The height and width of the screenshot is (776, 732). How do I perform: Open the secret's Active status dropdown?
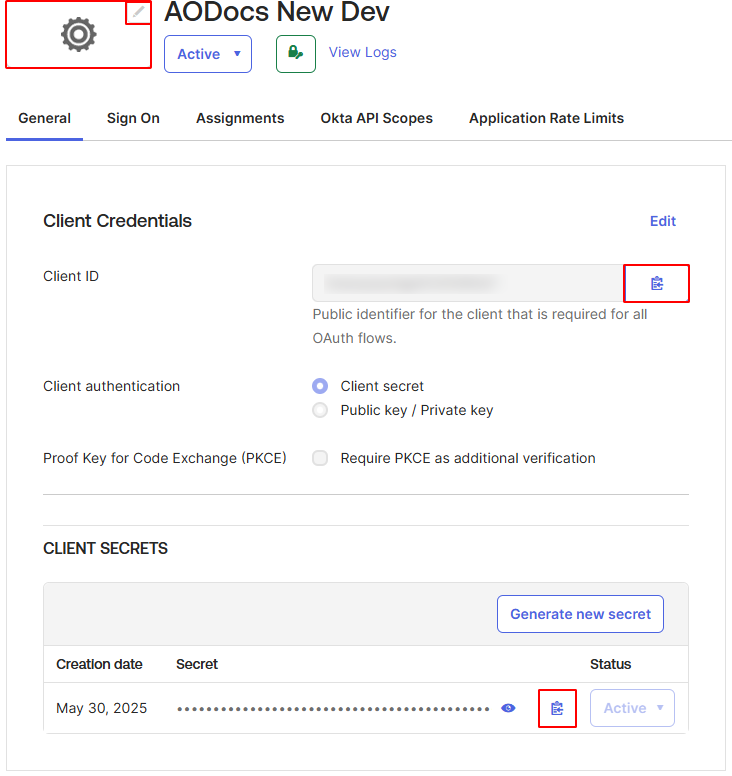pos(632,708)
